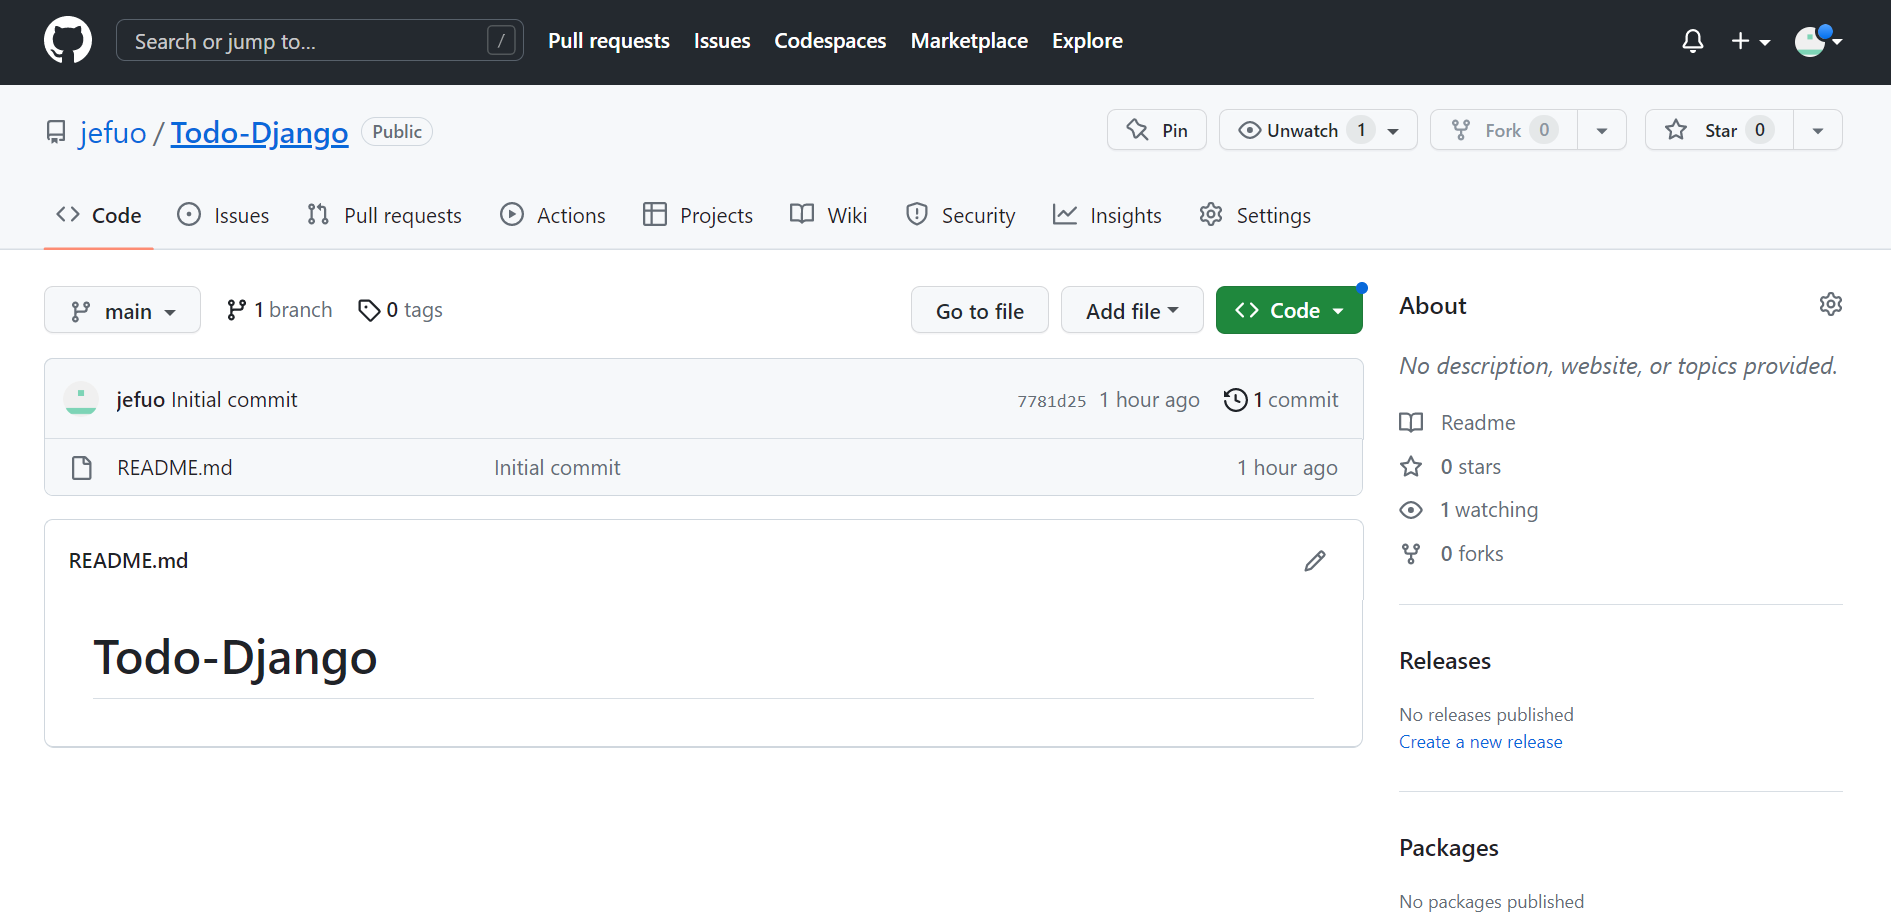Open the main branch selector
This screenshot has width=1891, height=917.
122,311
